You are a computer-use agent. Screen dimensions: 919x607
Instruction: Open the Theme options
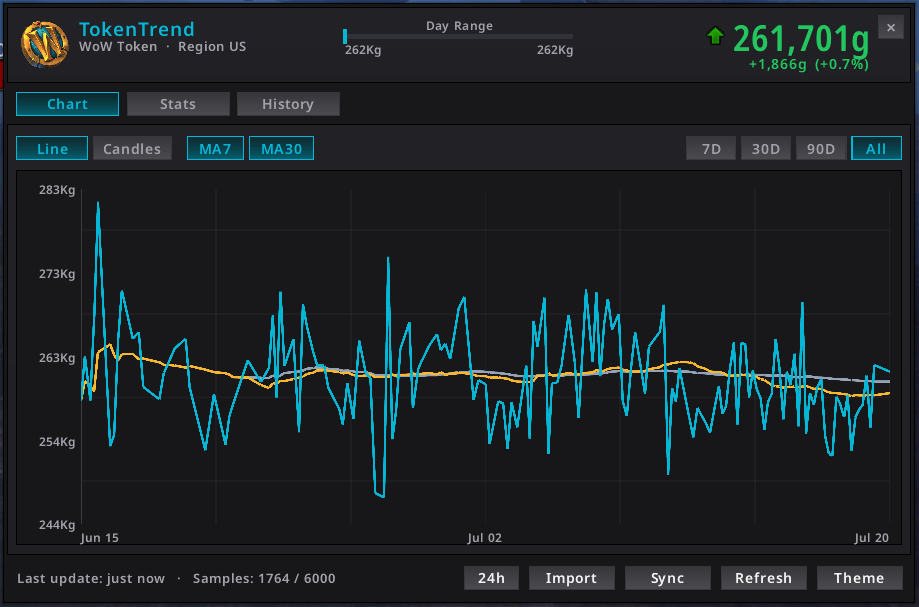coord(859,578)
